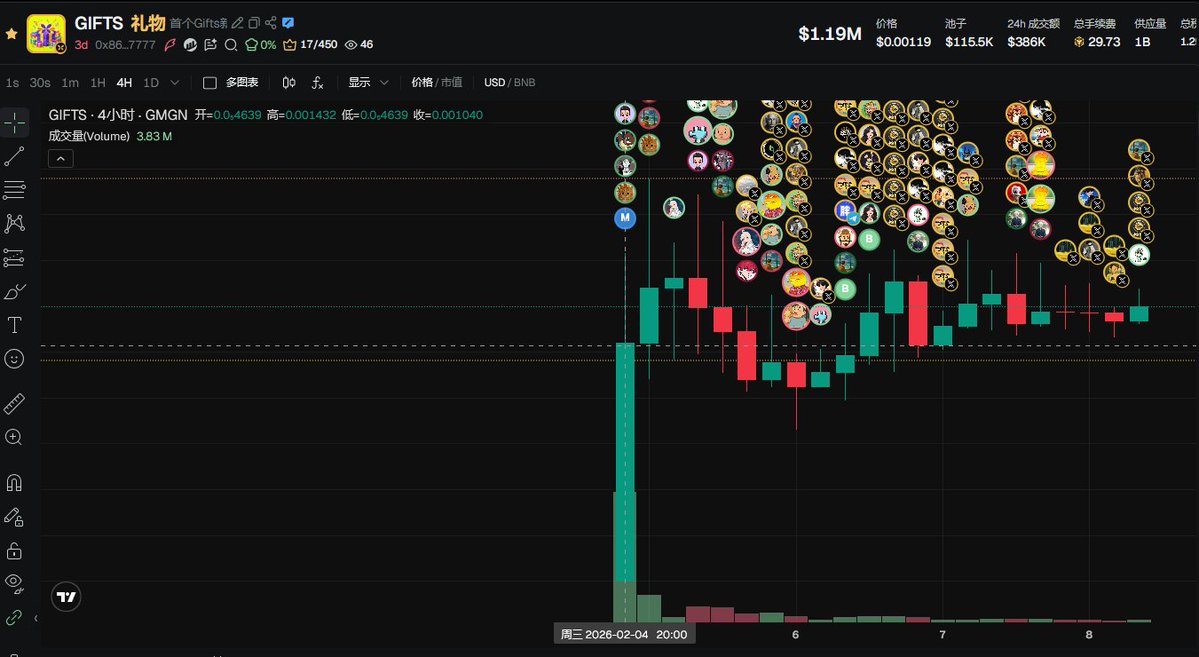
Task: Open the GIFTS token logo image
Action: coord(46,34)
